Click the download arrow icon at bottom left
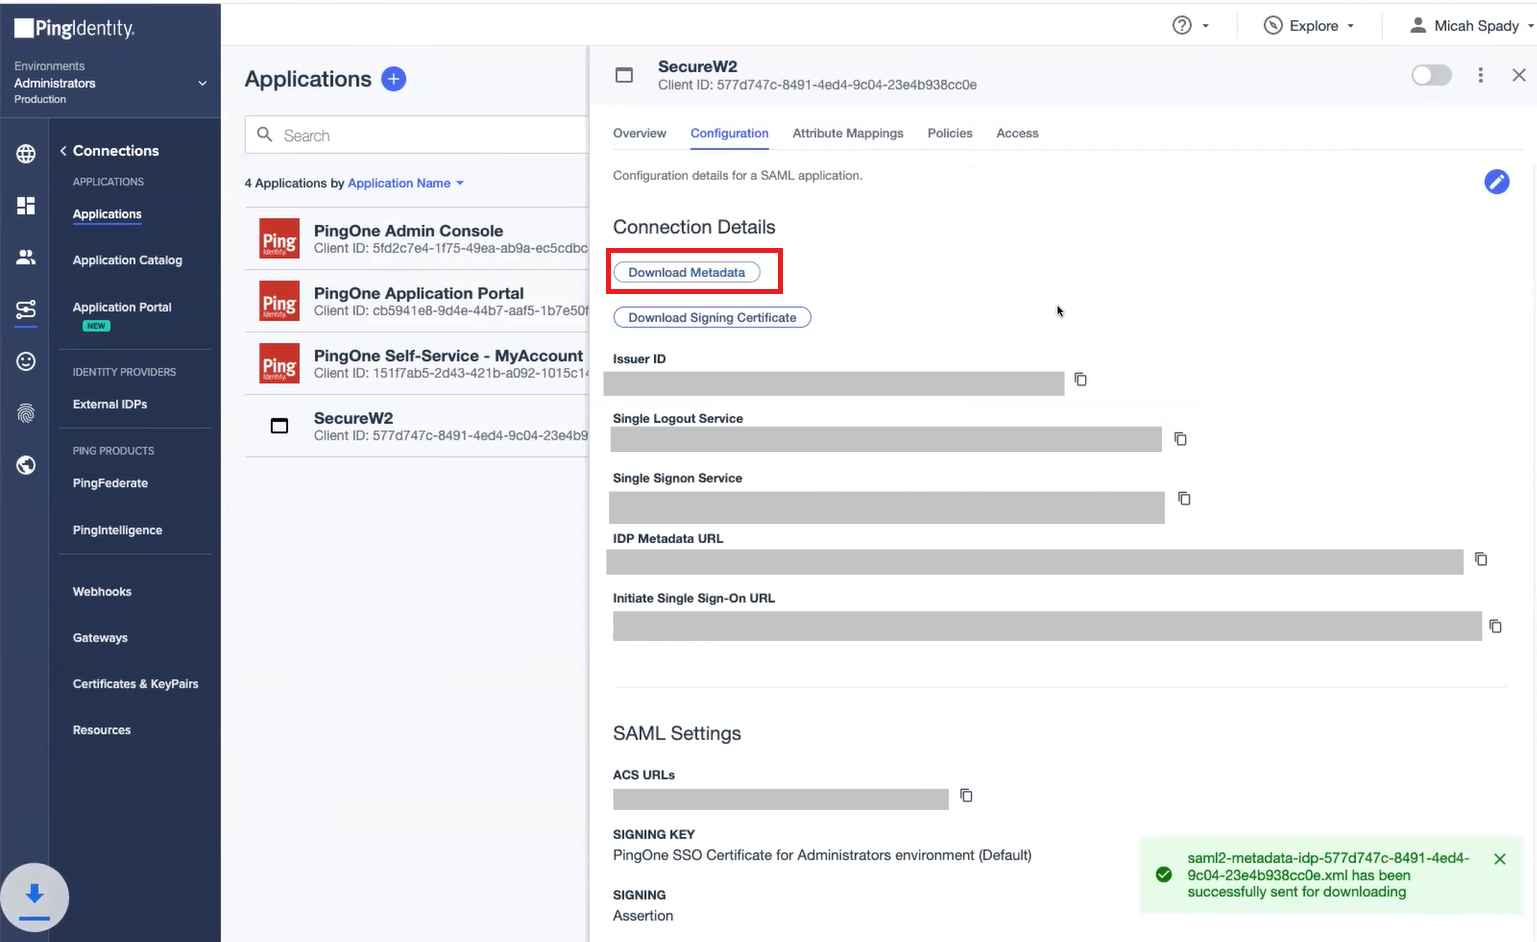Image resolution: width=1537 pixels, height=942 pixels. click(34, 894)
